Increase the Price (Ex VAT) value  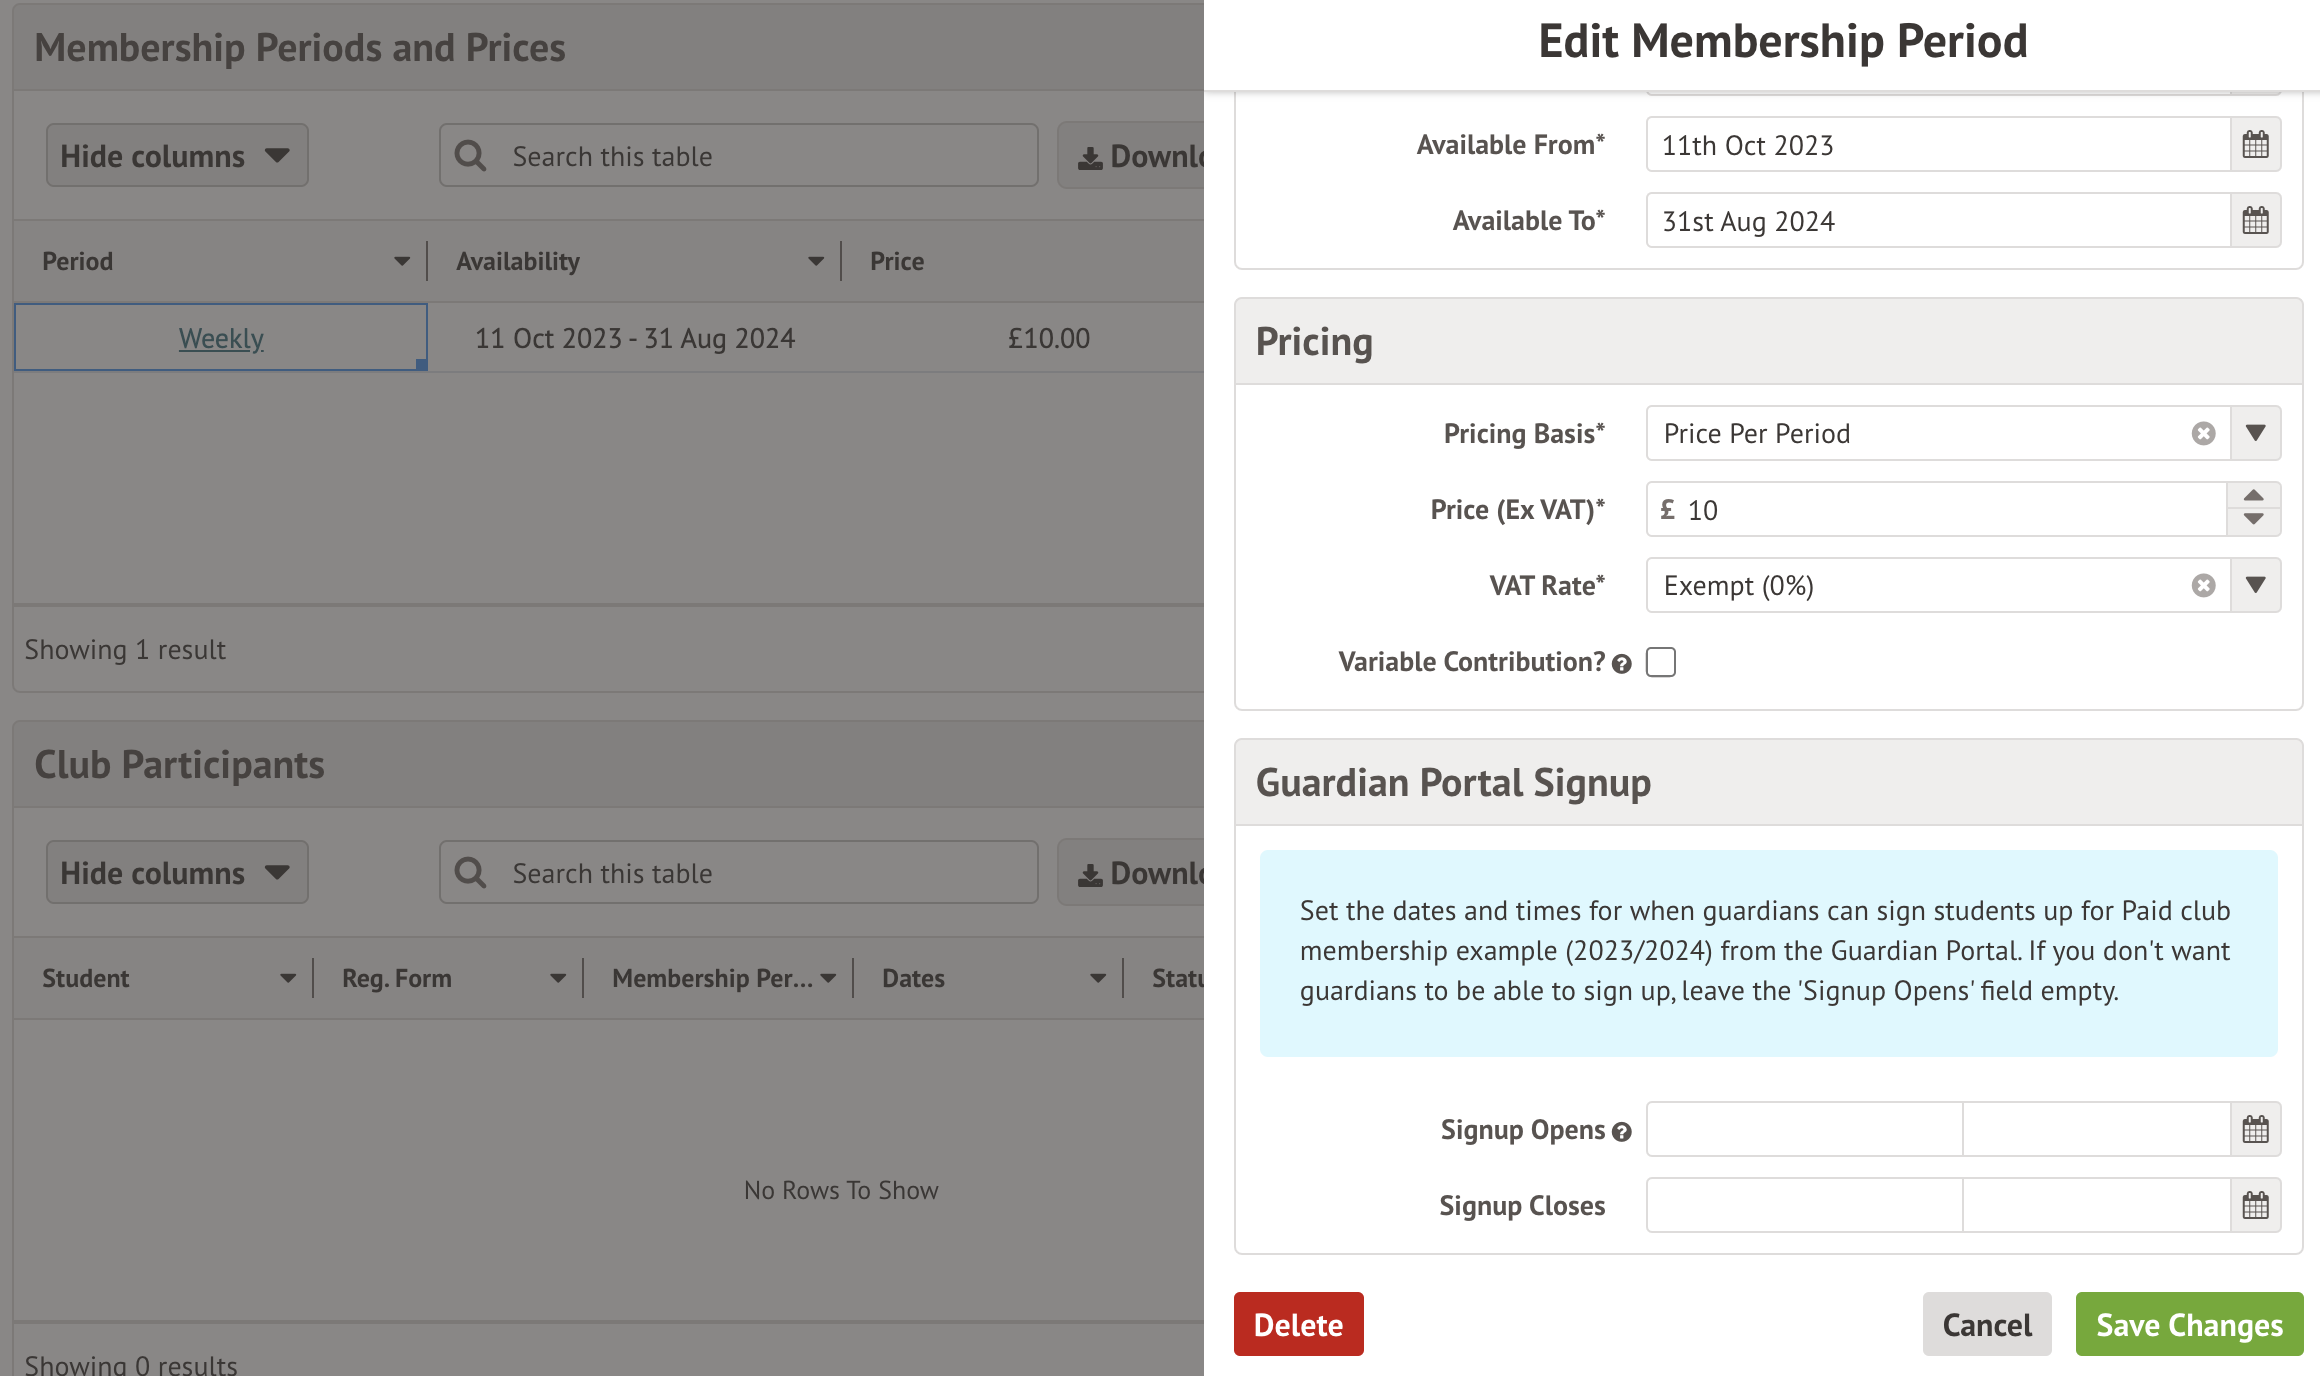click(x=2253, y=496)
